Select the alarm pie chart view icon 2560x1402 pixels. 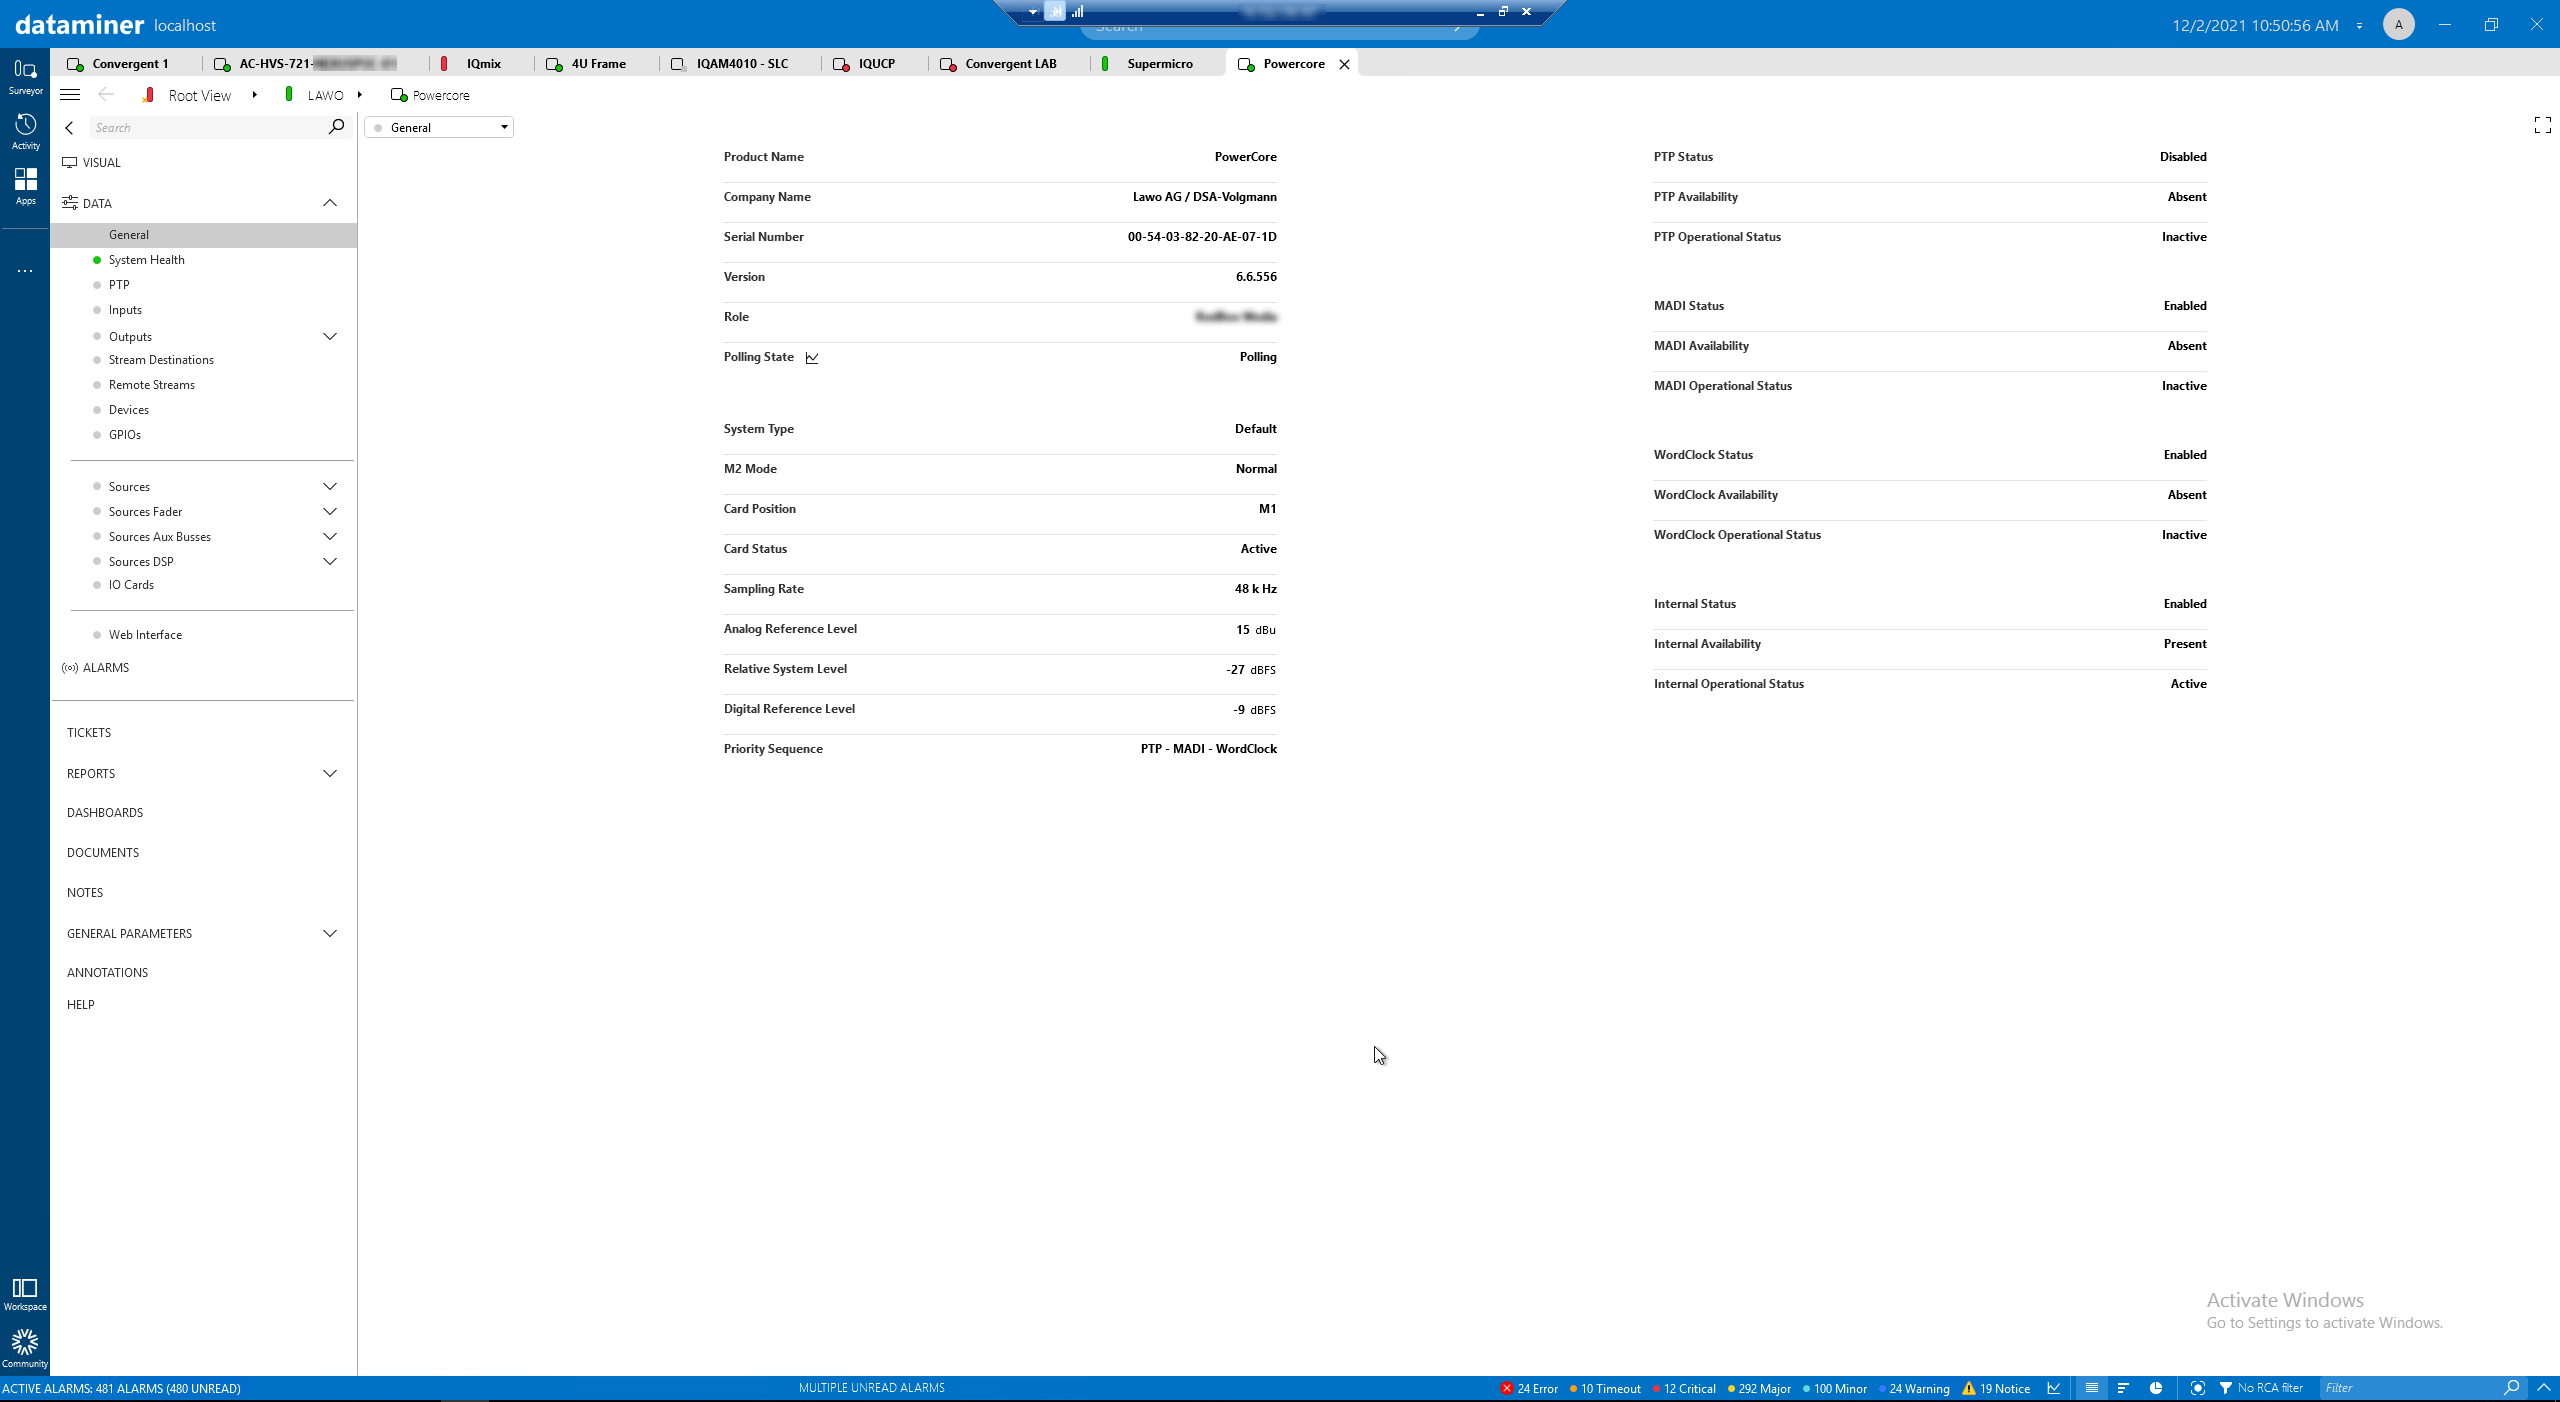[x=2156, y=1388]
